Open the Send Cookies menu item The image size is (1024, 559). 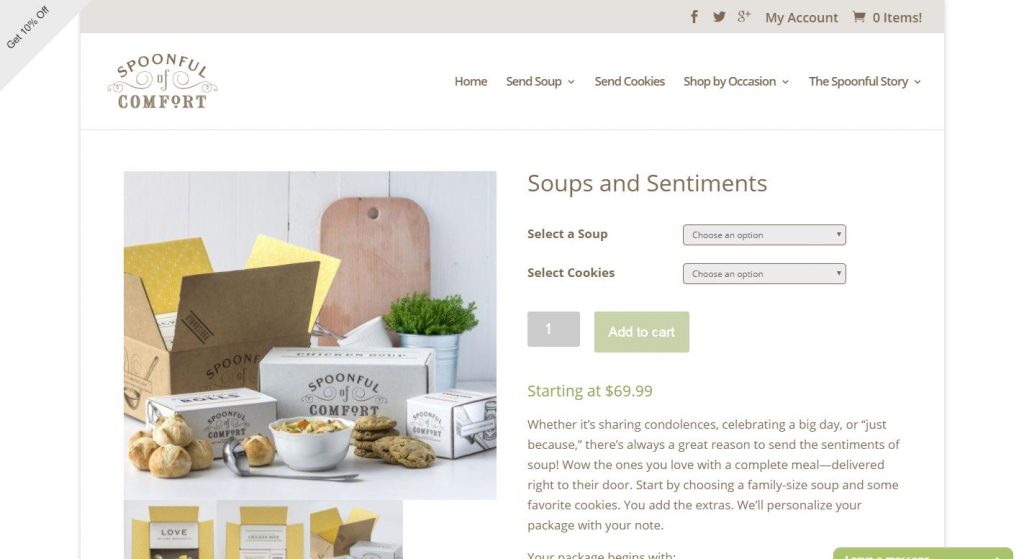click(x=630, y=82)
